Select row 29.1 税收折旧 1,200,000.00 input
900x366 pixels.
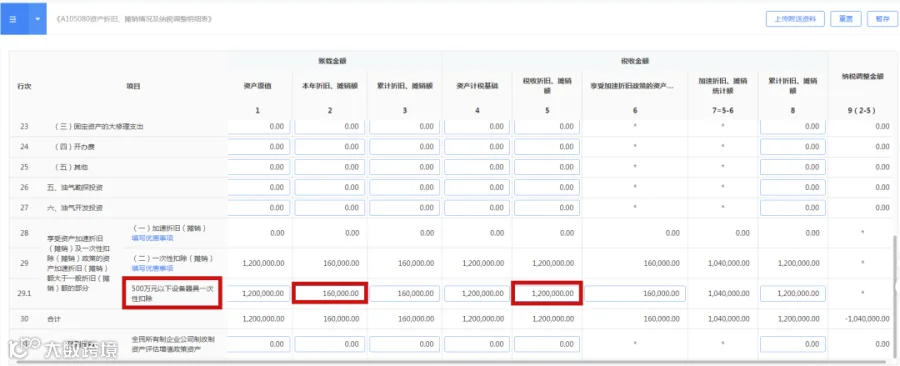pos(547,293)
